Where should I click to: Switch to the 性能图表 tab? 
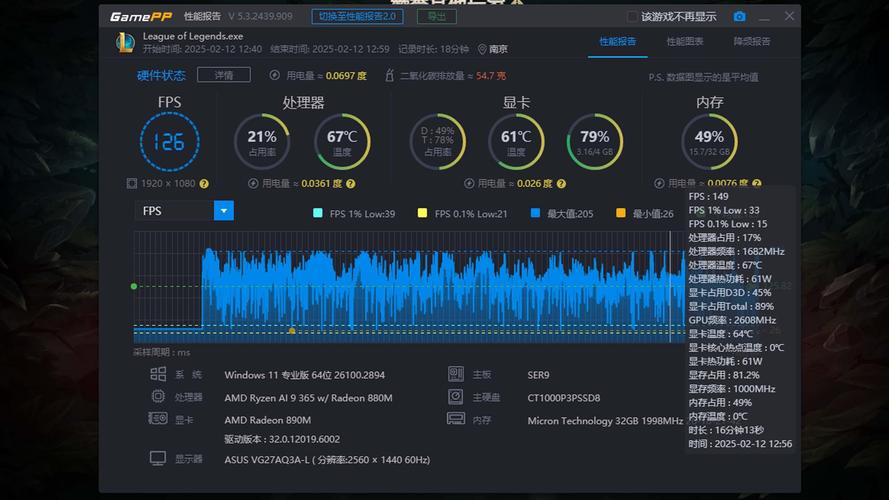685,42
